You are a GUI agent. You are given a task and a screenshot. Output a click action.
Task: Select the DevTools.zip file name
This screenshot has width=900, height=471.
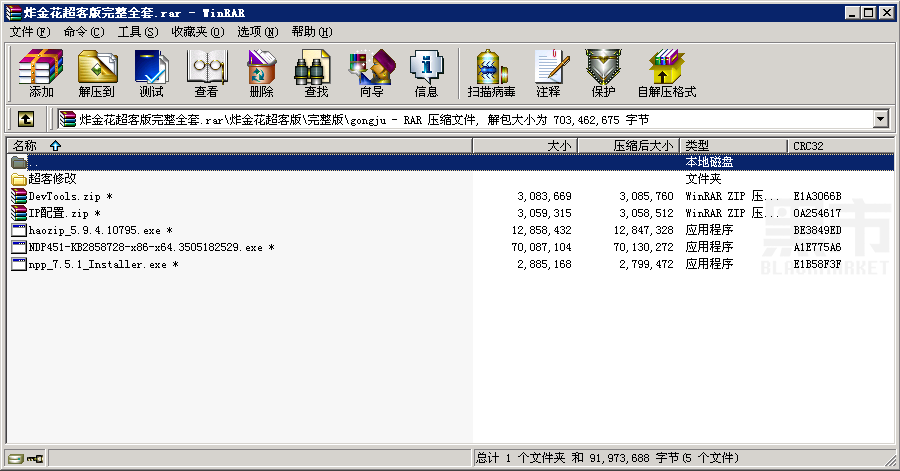click(x=70, y=196)
